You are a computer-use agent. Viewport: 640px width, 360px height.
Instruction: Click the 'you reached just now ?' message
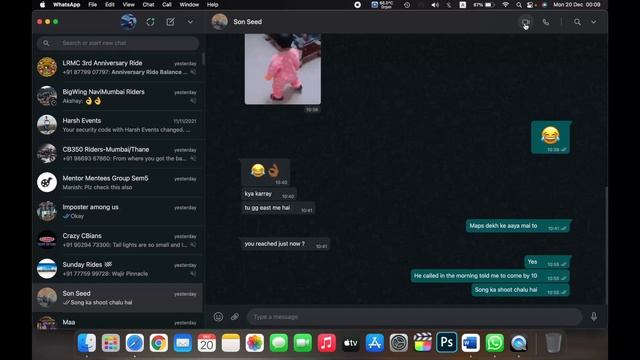pos(285,244)
